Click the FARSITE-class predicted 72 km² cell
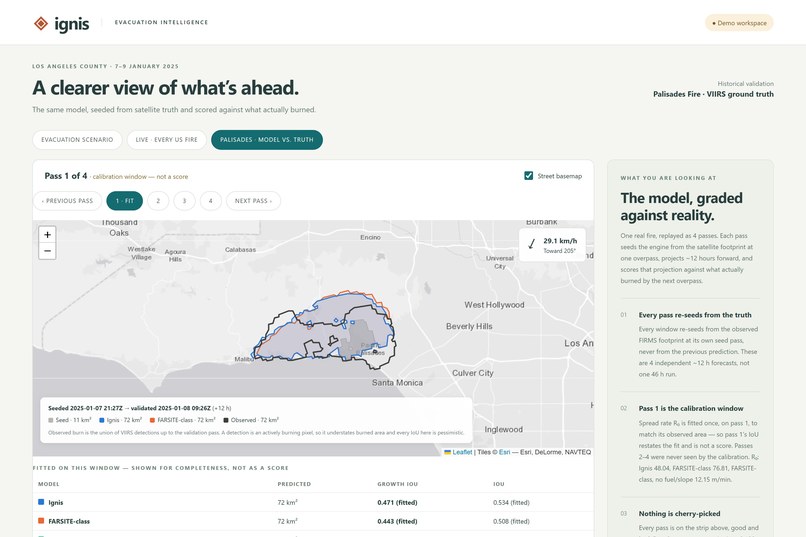The width and height of the screenshot is (806, 537). (x=287, y=521)
